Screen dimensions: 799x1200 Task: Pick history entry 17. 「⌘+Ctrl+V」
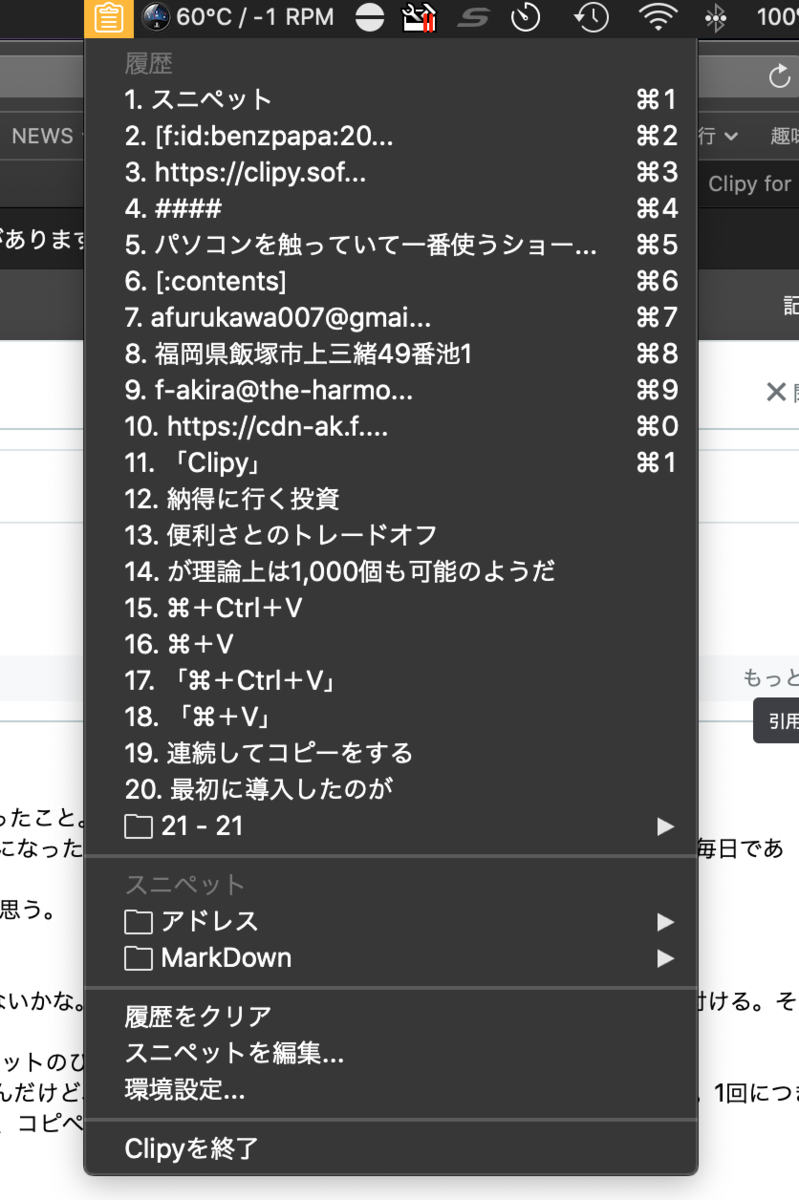click(x=391, y=681)
